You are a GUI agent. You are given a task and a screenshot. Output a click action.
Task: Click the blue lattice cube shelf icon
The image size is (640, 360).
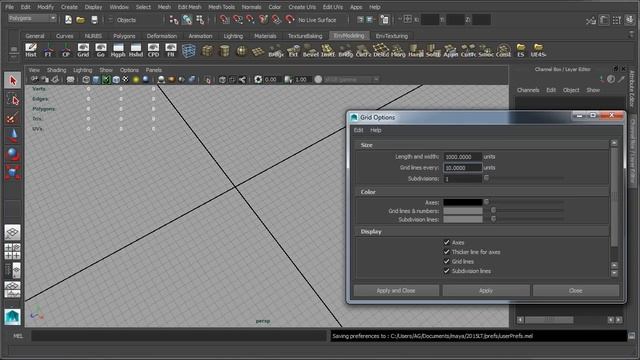(x=189, y=51)
